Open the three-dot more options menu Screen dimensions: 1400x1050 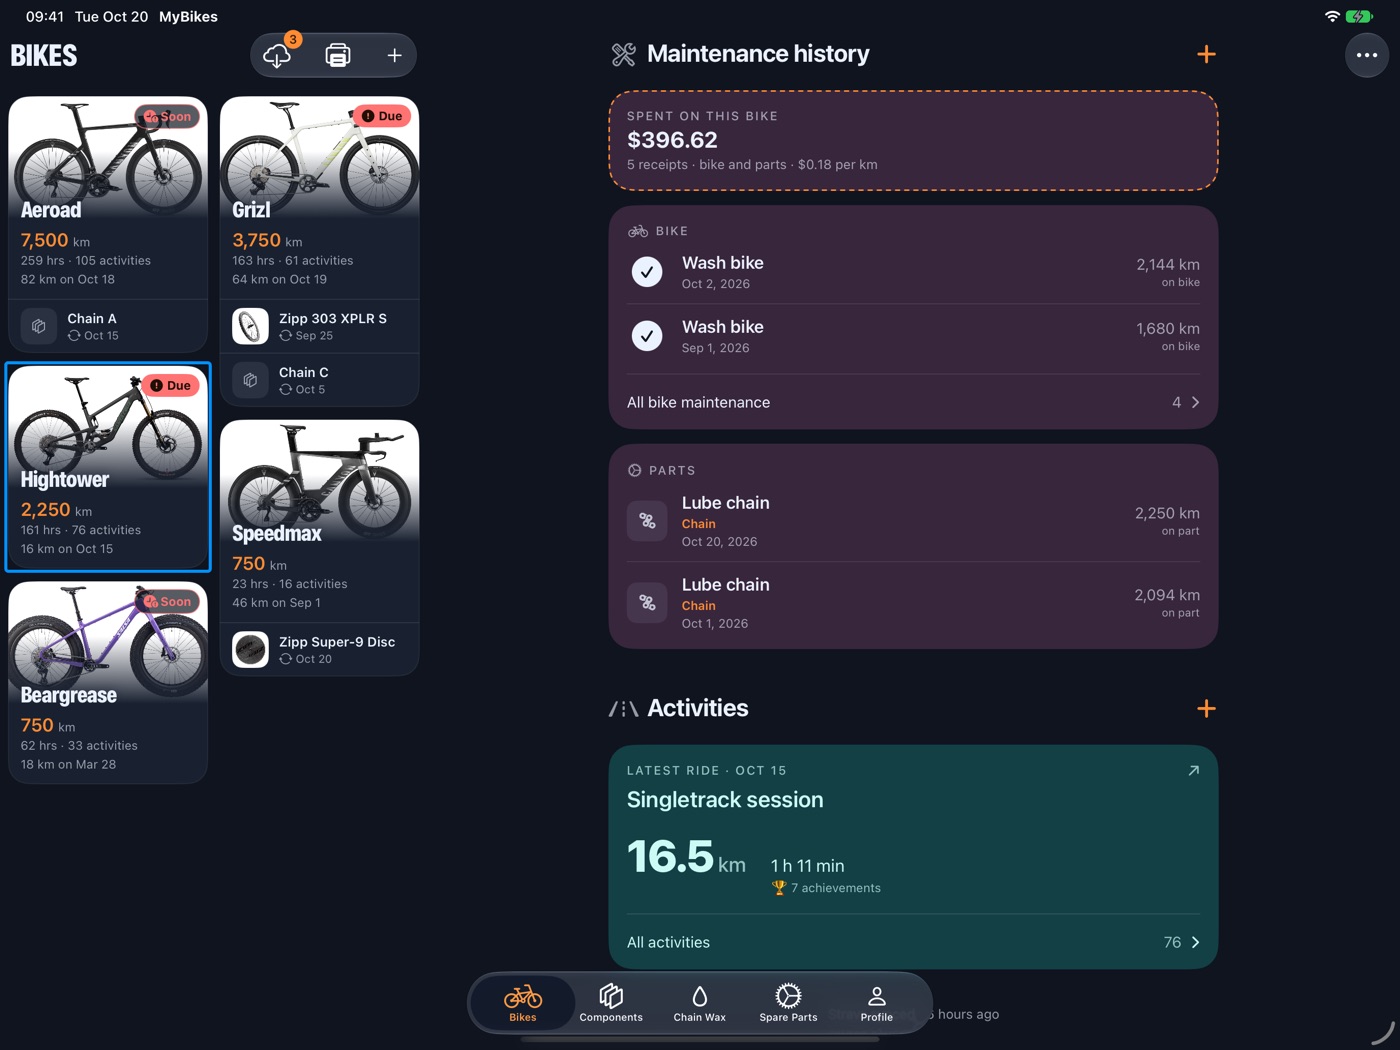1366,55
